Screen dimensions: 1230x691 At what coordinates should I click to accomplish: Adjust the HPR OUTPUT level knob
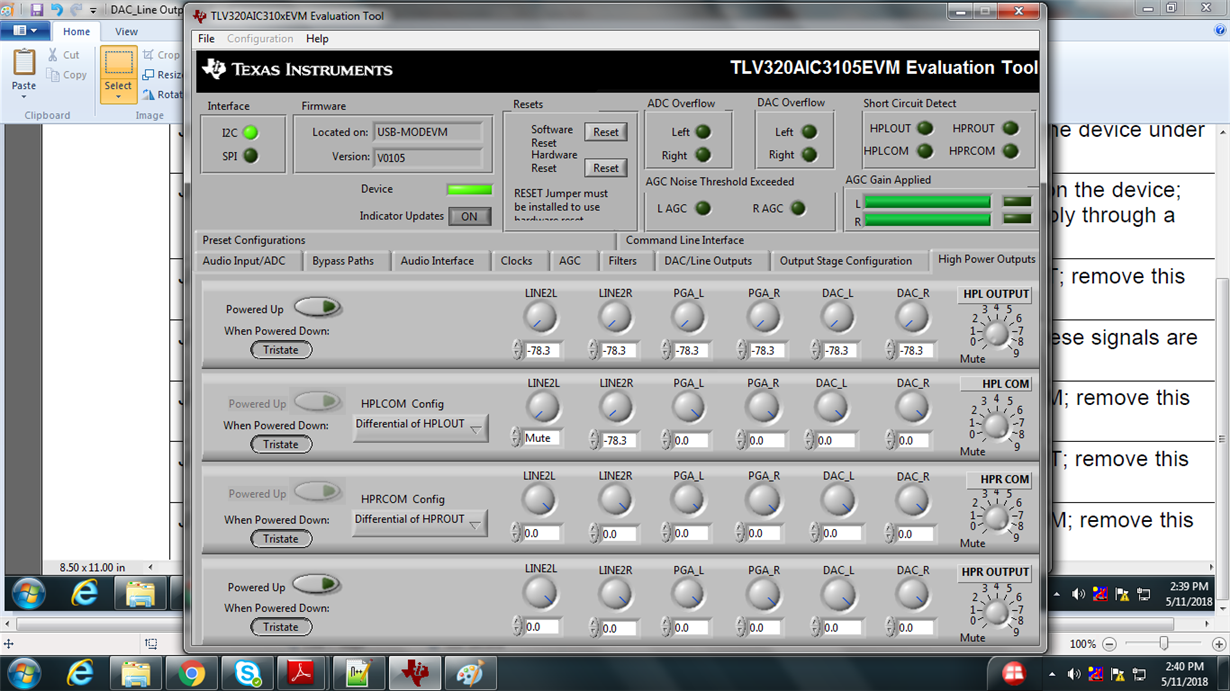(x=995, y=612)
